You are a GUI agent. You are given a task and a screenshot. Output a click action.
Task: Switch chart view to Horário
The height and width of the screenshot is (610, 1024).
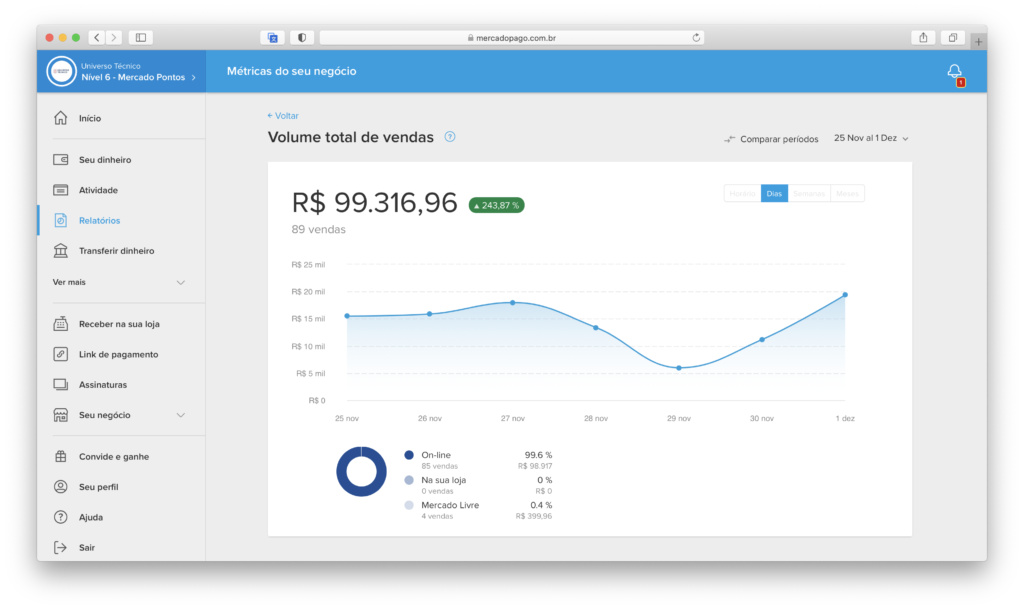coord(742,194)
